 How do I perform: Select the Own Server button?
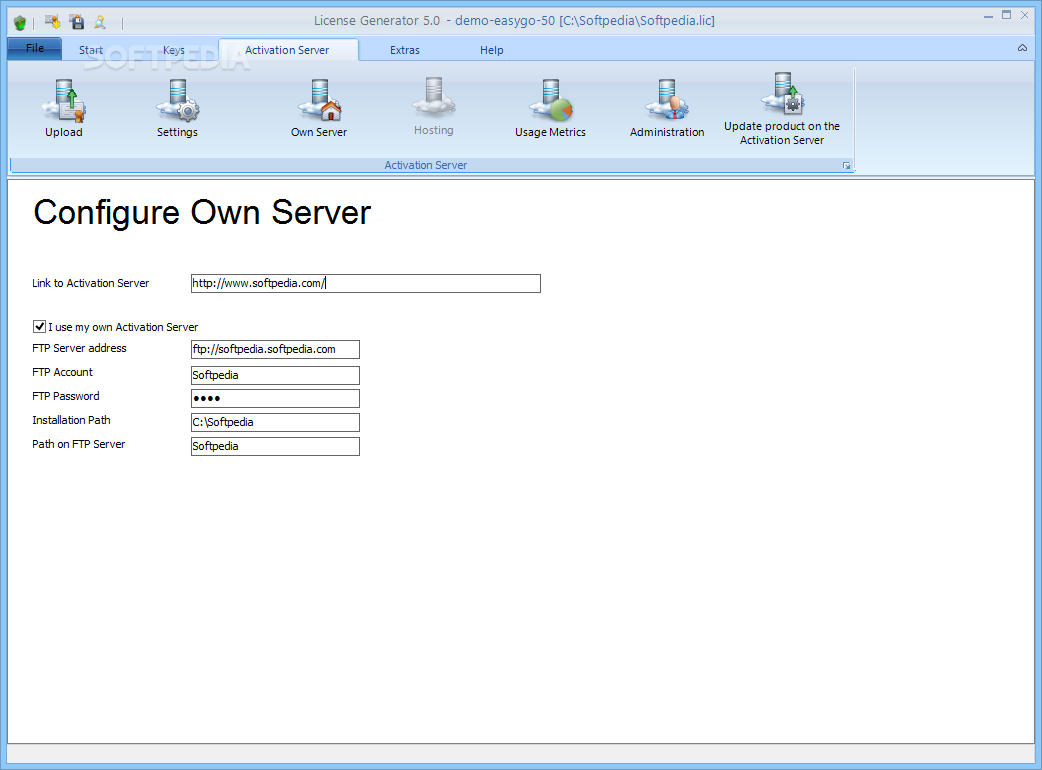click(319, 108)
